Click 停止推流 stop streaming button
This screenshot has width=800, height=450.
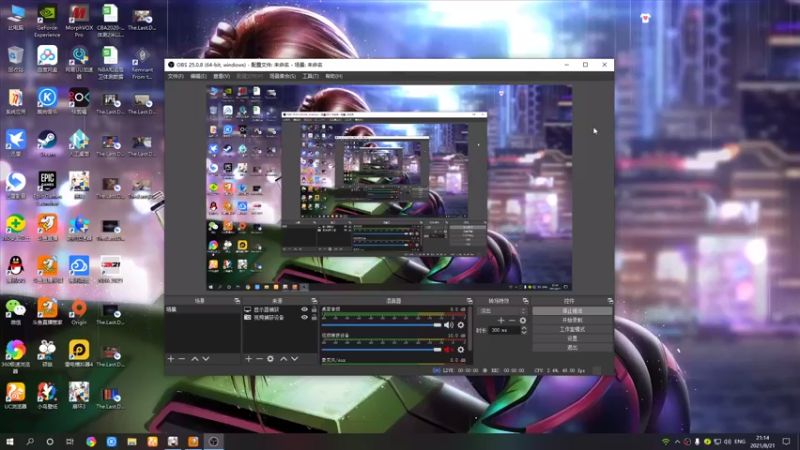pyautogui.click(x=572, y=311)
